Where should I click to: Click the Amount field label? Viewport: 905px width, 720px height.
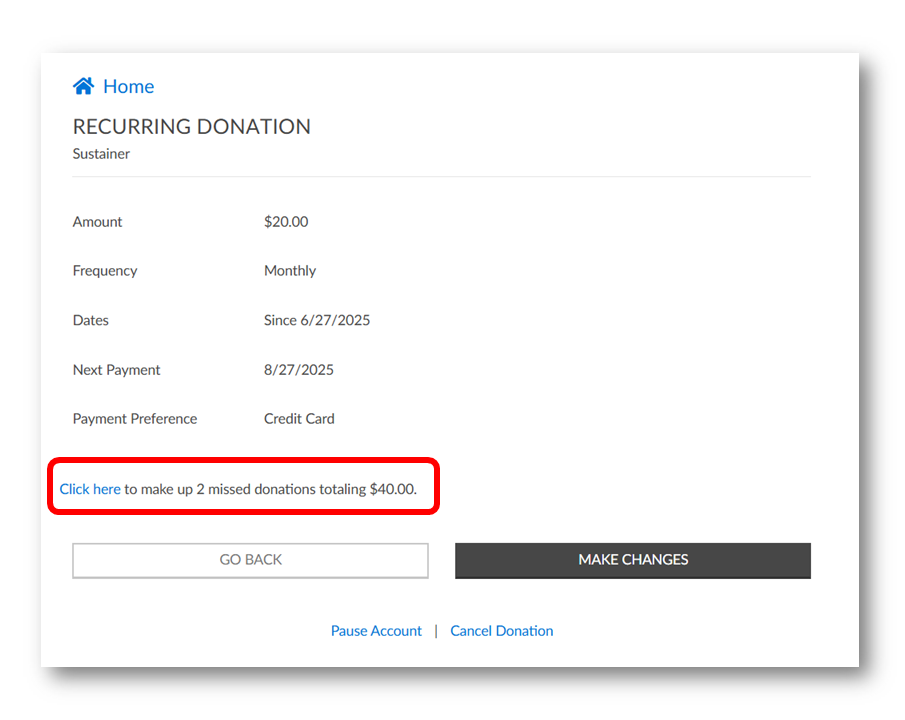98,222
